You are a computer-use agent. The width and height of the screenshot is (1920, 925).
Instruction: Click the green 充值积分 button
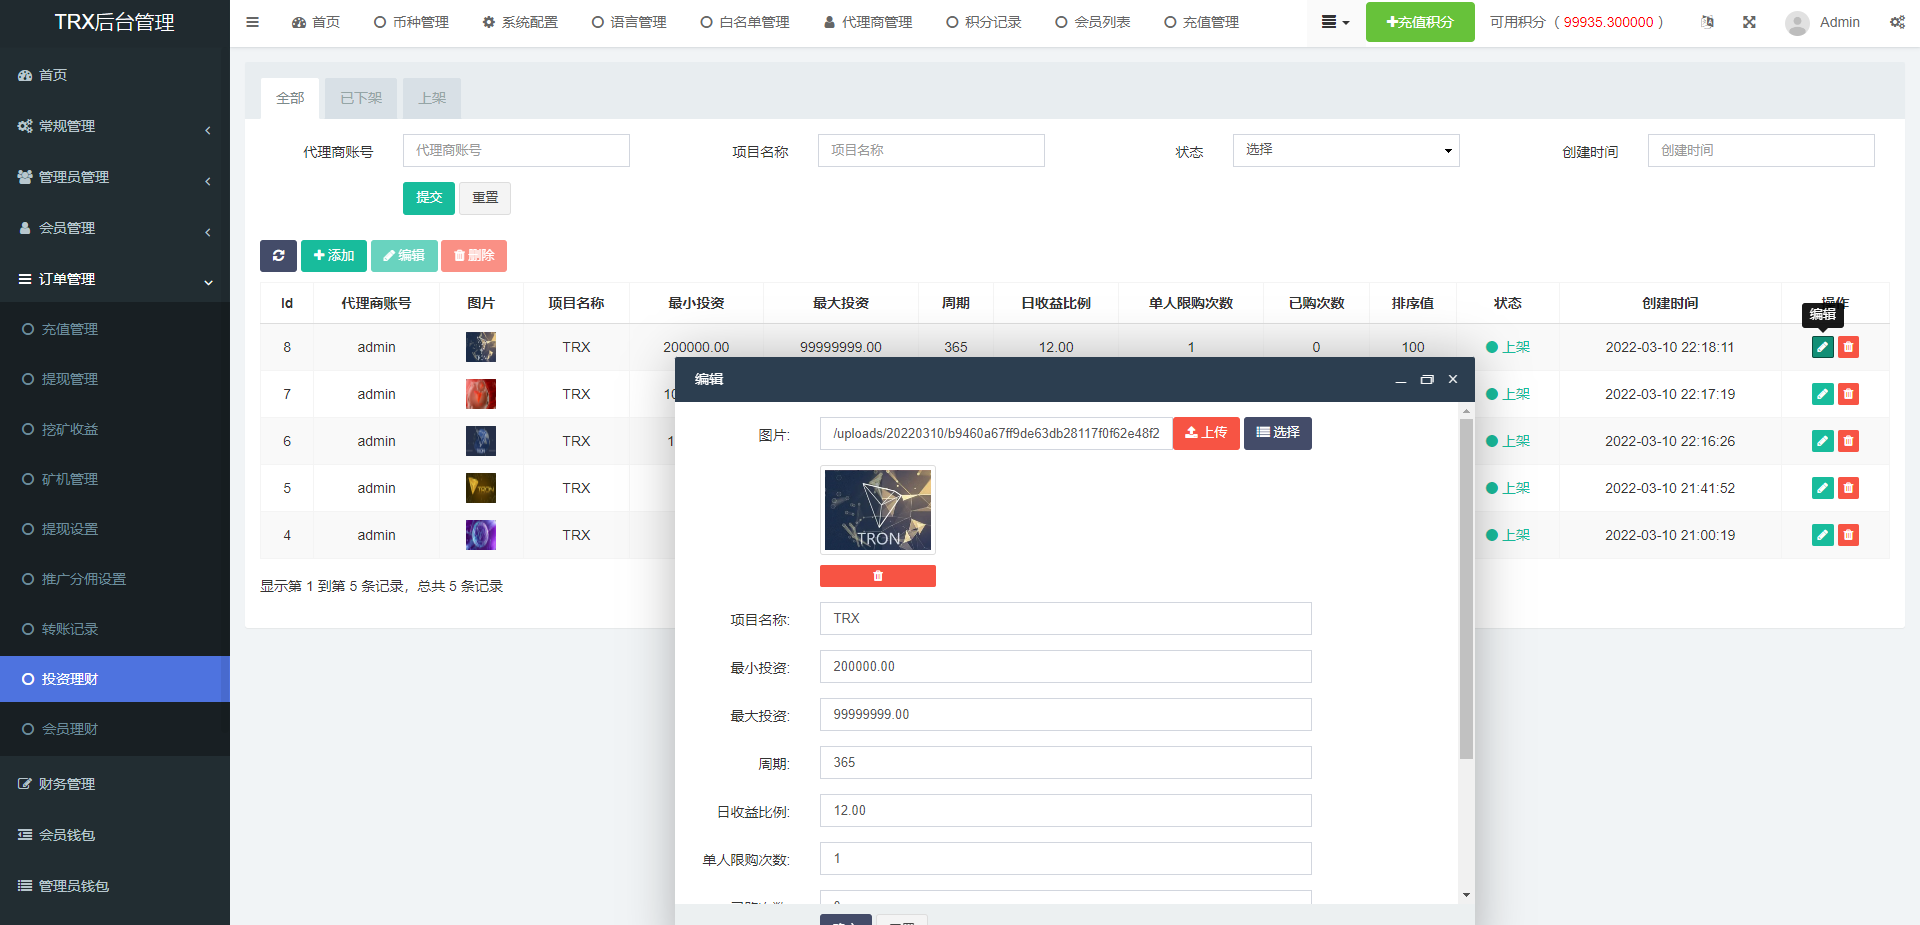[1419, 22]
